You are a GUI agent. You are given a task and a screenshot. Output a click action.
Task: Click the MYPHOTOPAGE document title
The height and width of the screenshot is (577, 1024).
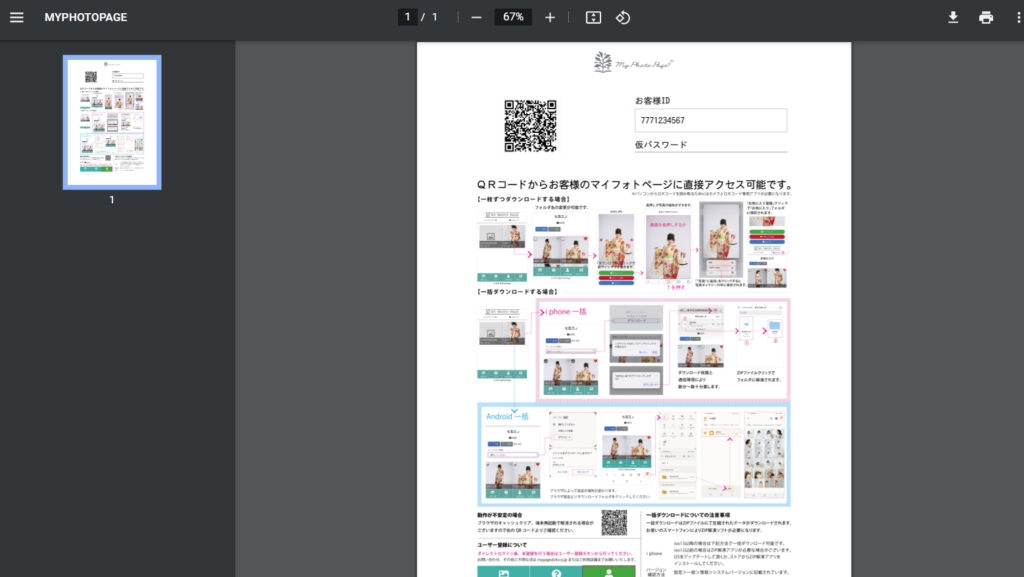tap(86, 17)
